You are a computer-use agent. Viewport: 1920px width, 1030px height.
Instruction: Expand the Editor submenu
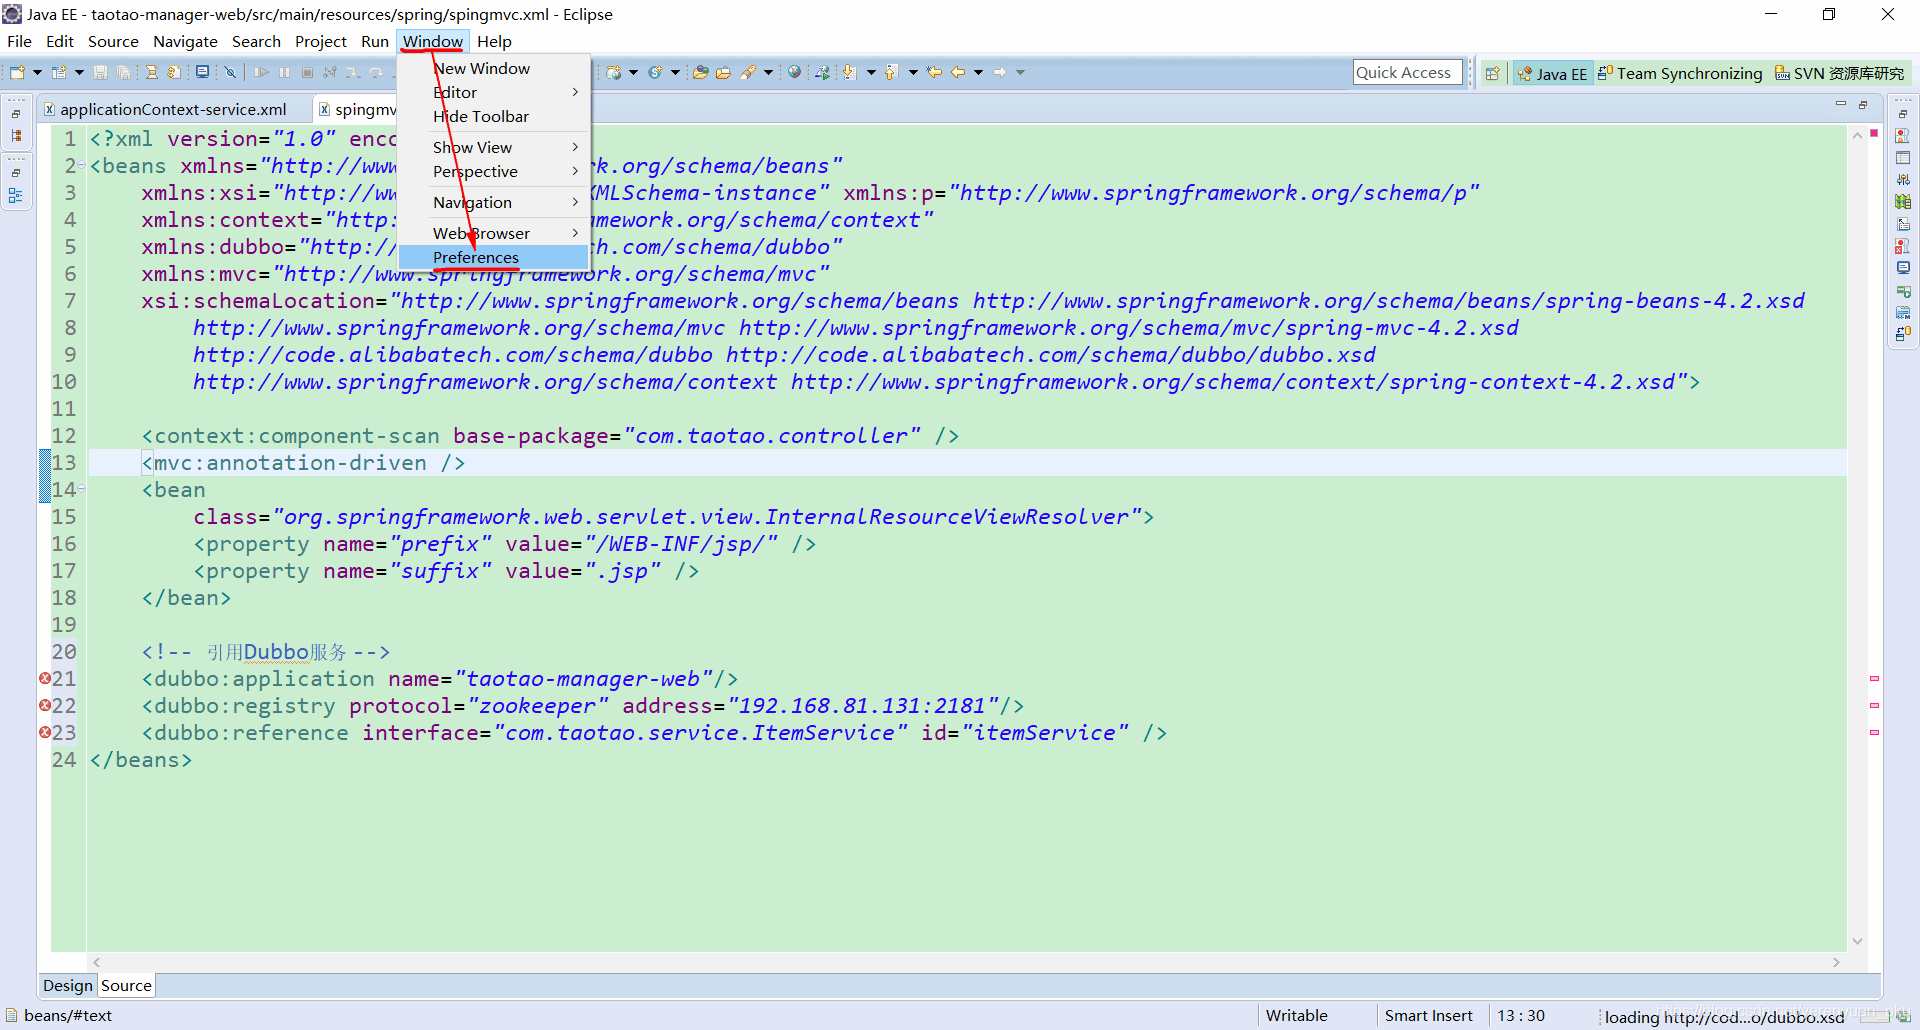pos(494,92)
